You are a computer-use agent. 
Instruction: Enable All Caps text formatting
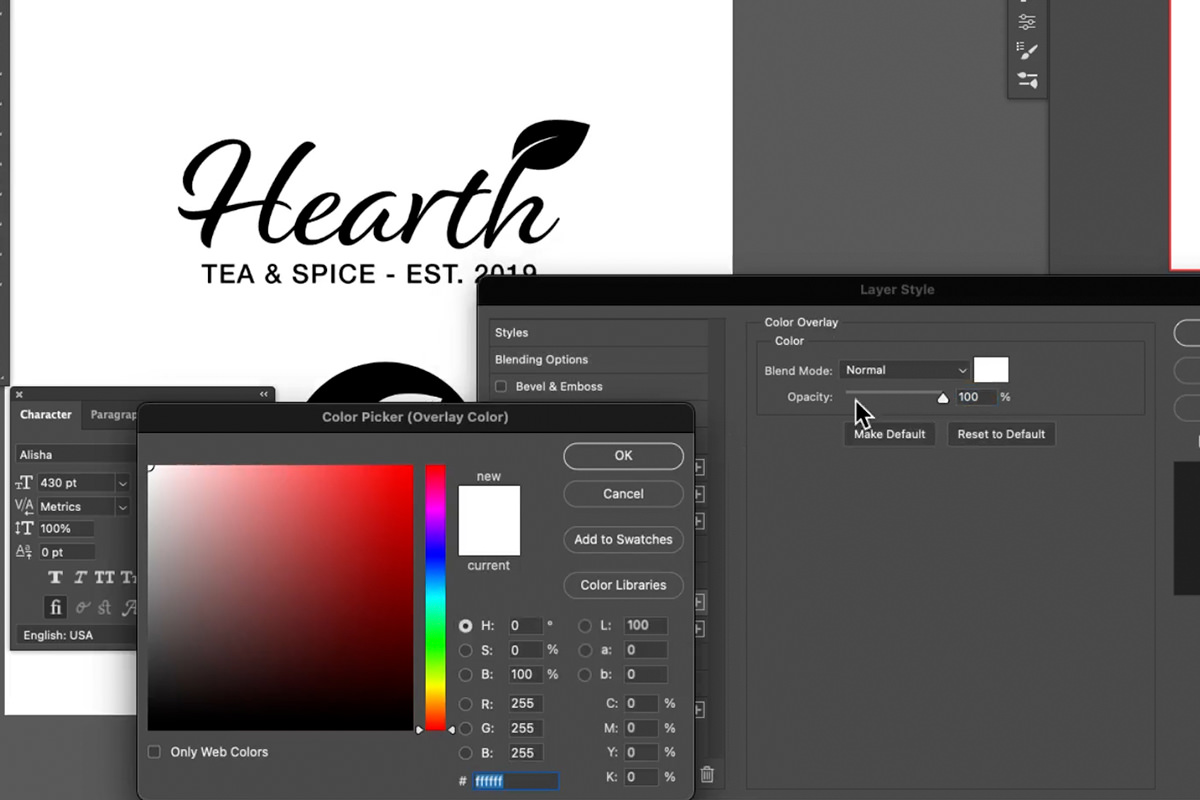103,577
